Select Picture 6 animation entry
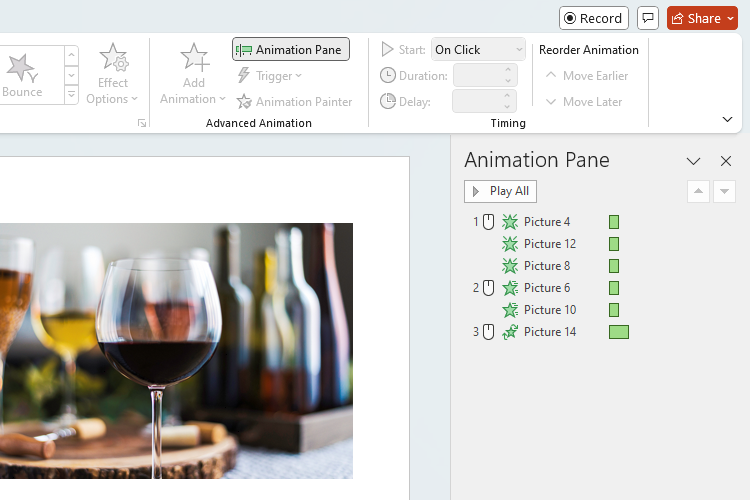Screen dimensions: 750x500 [x=547, y=288]
